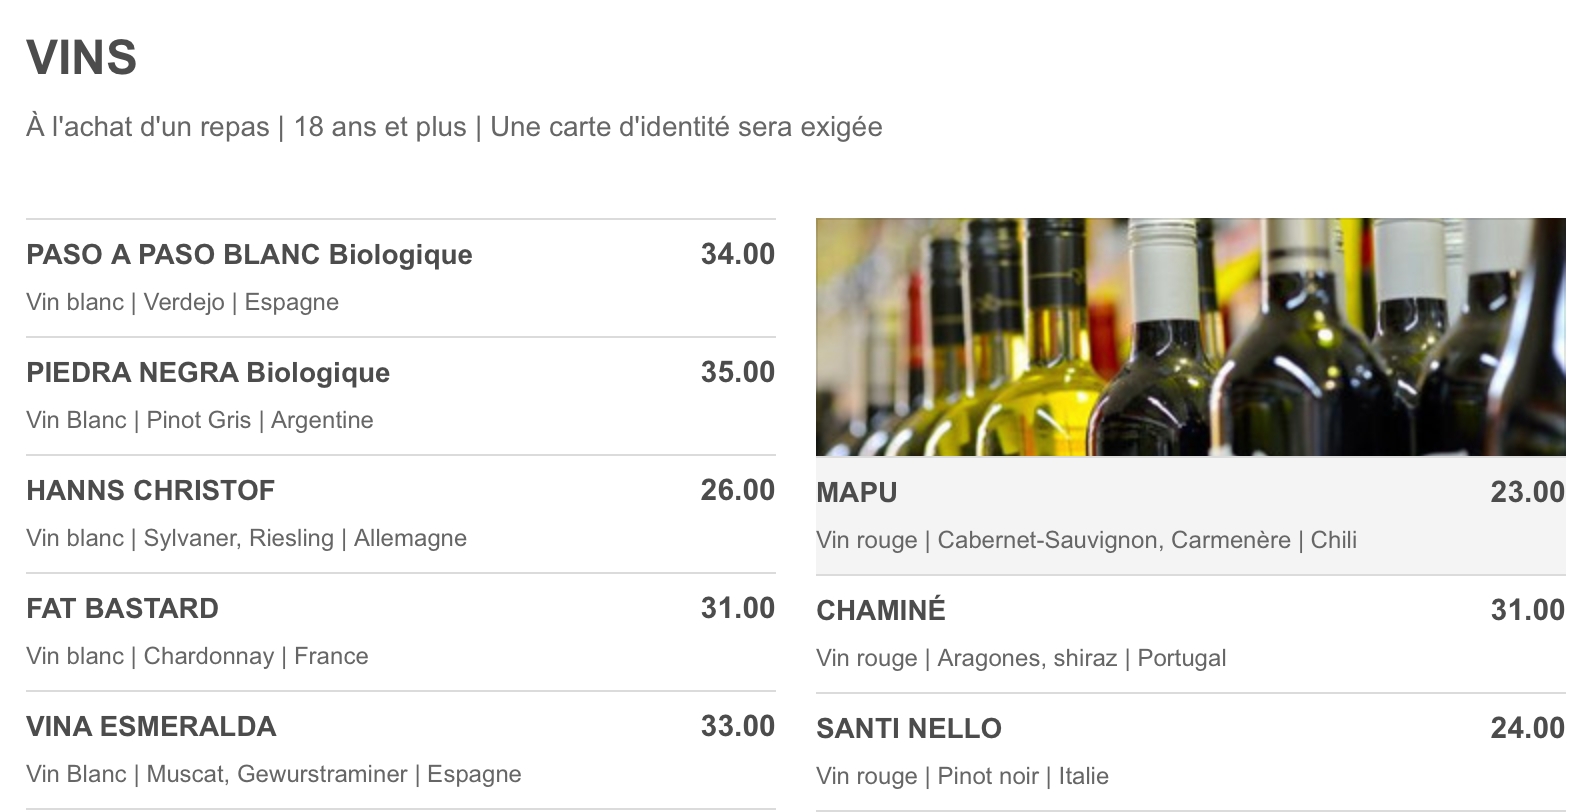Click the 35.00 price for Piedra Negra
This screenshot has height=812, width=1590.
[738, 372]
